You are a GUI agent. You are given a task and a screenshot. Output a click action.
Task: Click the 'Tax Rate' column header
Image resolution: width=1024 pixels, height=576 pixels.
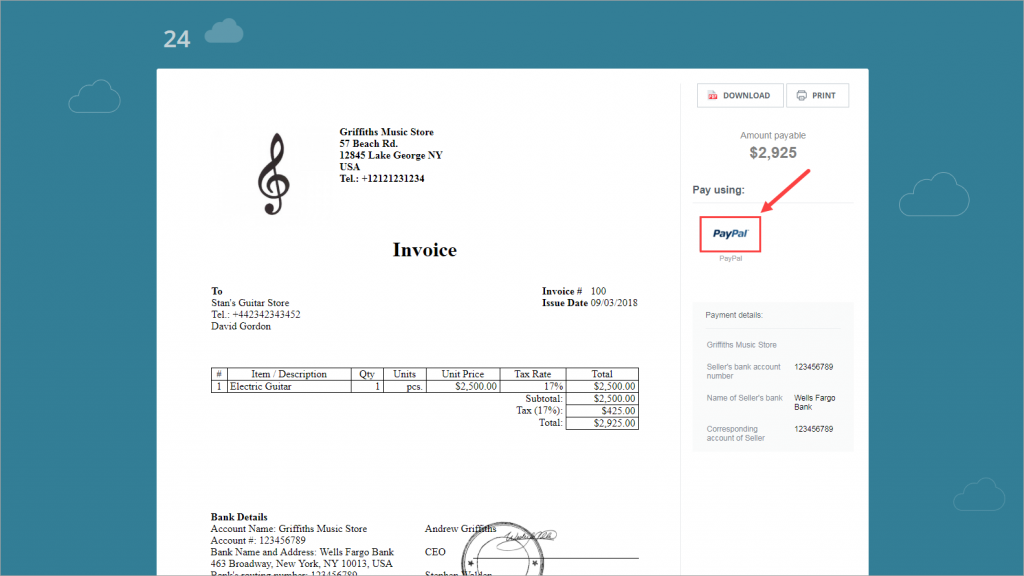tap(532, 374)
